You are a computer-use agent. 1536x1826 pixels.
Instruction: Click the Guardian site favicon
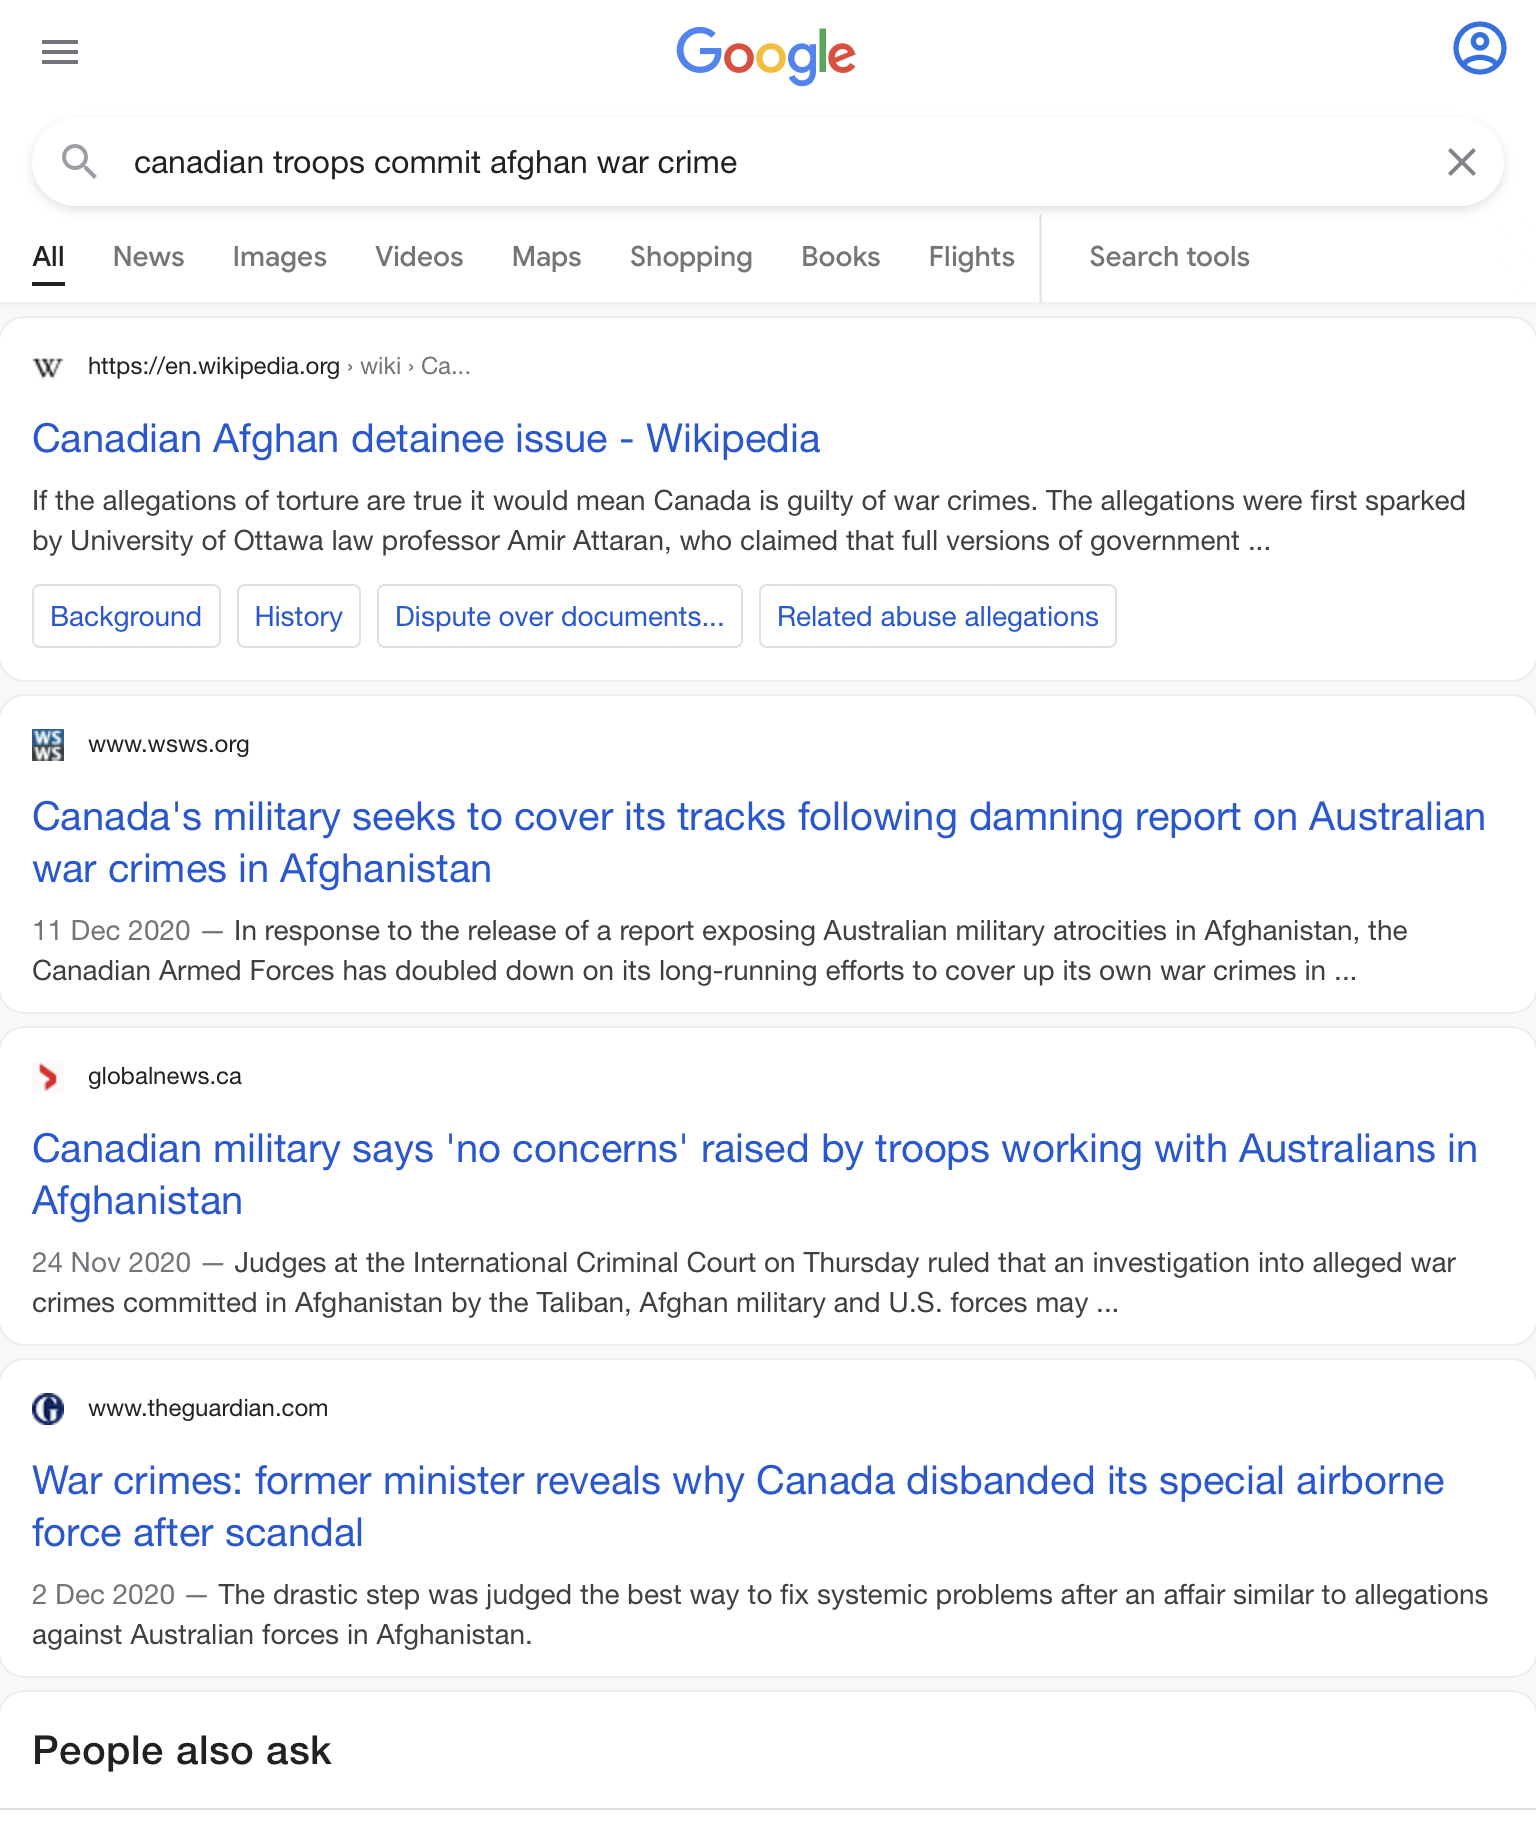click(x=48, y=1409)
